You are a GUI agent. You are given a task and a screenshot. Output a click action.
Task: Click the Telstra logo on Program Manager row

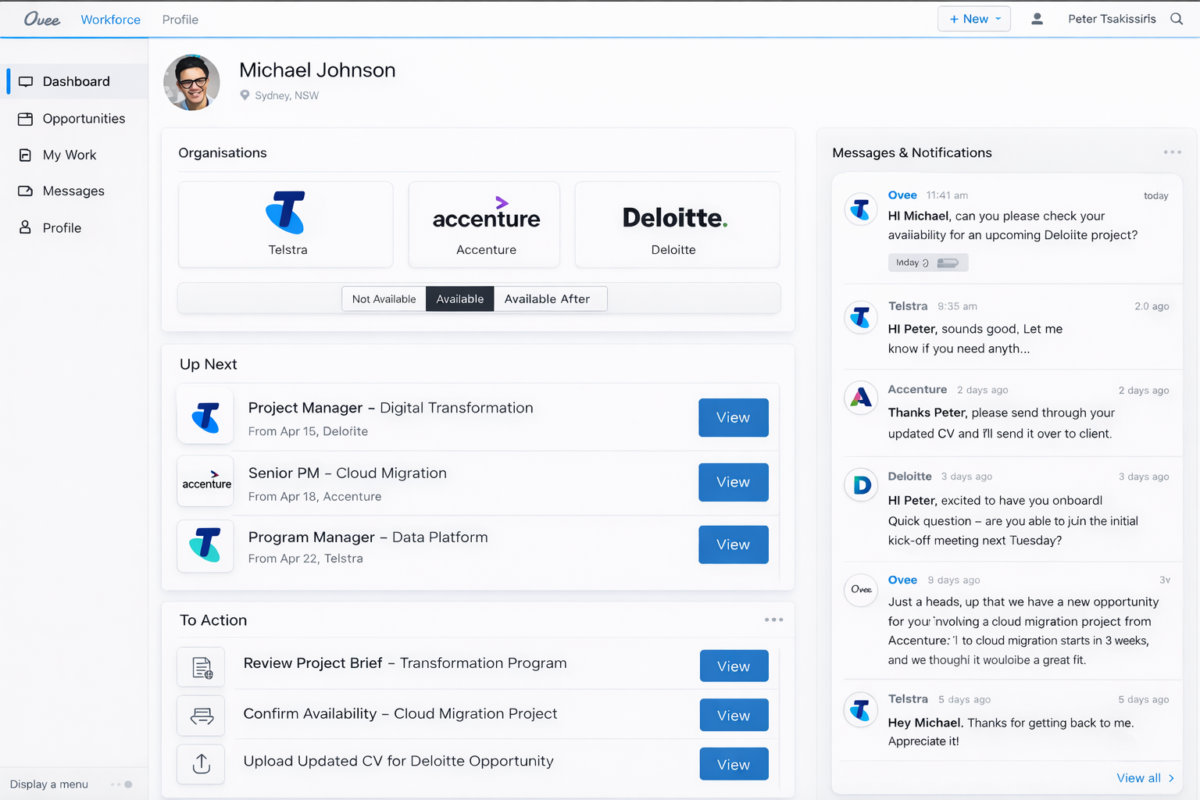click(205, 545)
